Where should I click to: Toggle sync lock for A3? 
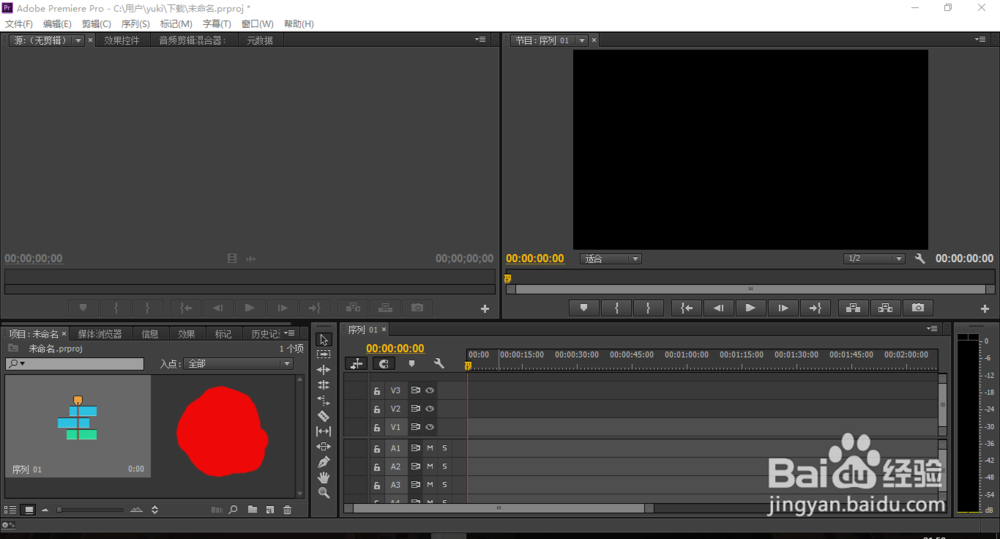click(415, 485)
